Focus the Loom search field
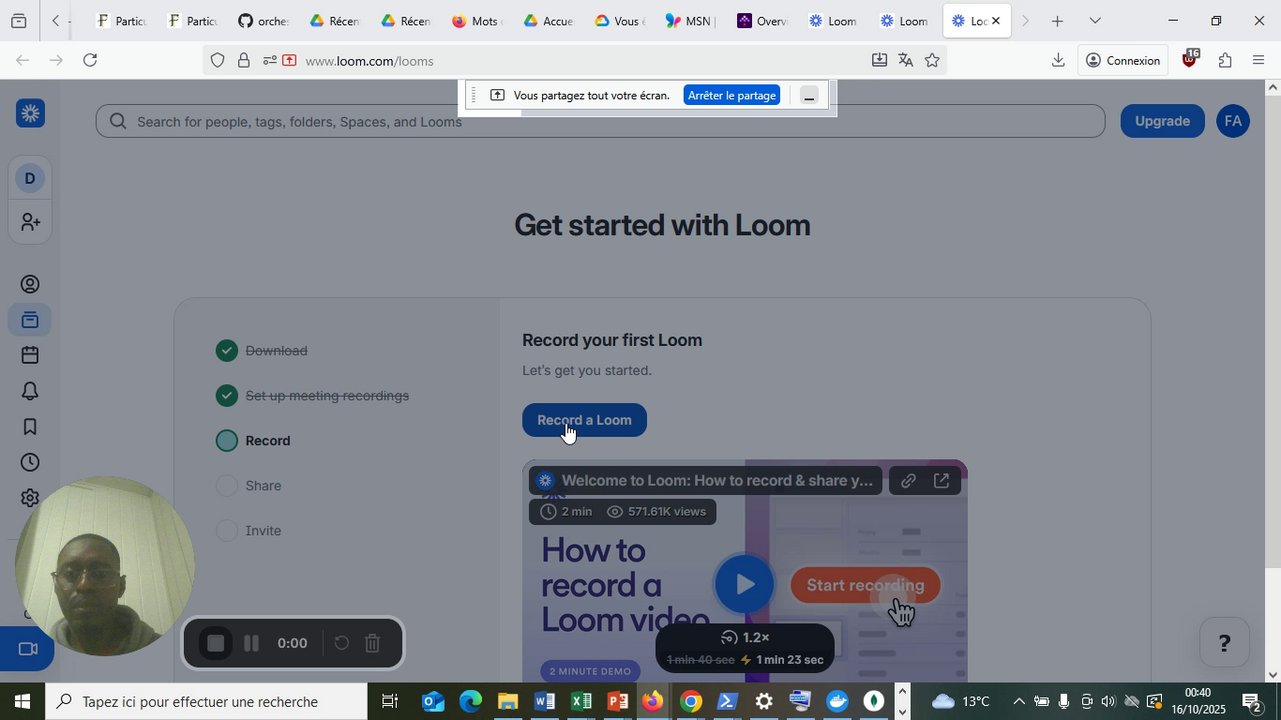Viewport: 1281px width, 720px height. 600,121
